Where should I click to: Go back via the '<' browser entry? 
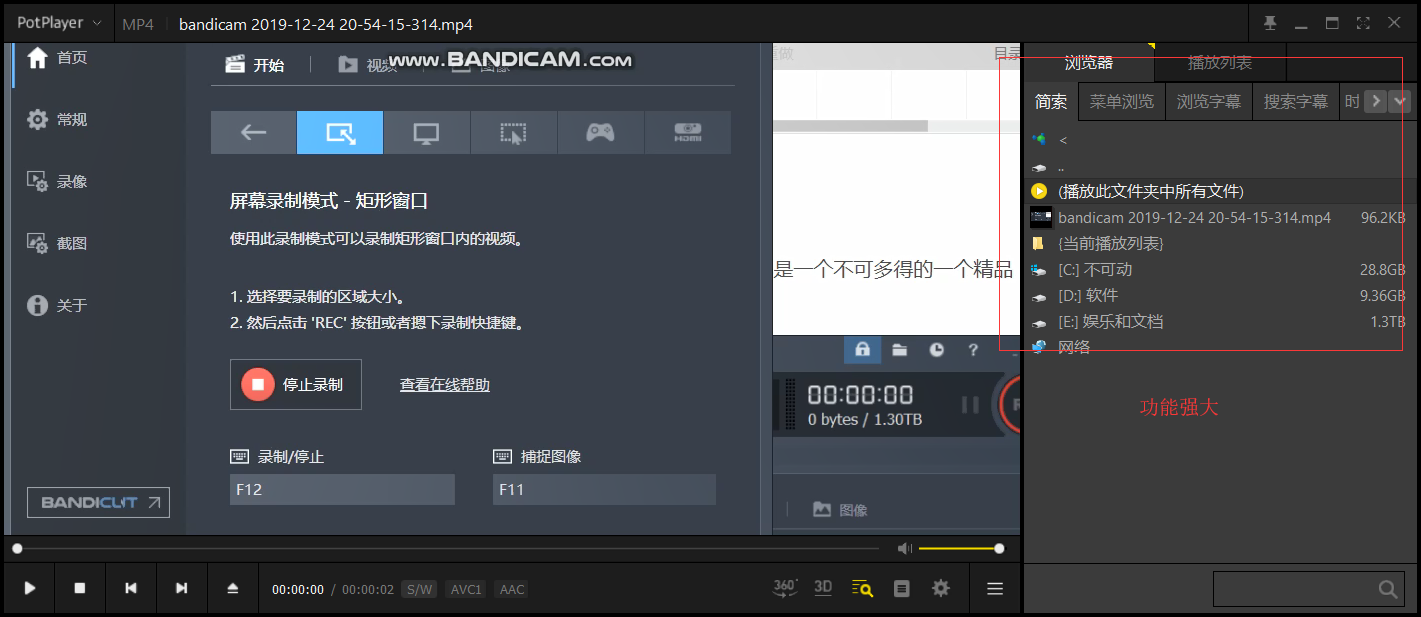(1220, 140)
